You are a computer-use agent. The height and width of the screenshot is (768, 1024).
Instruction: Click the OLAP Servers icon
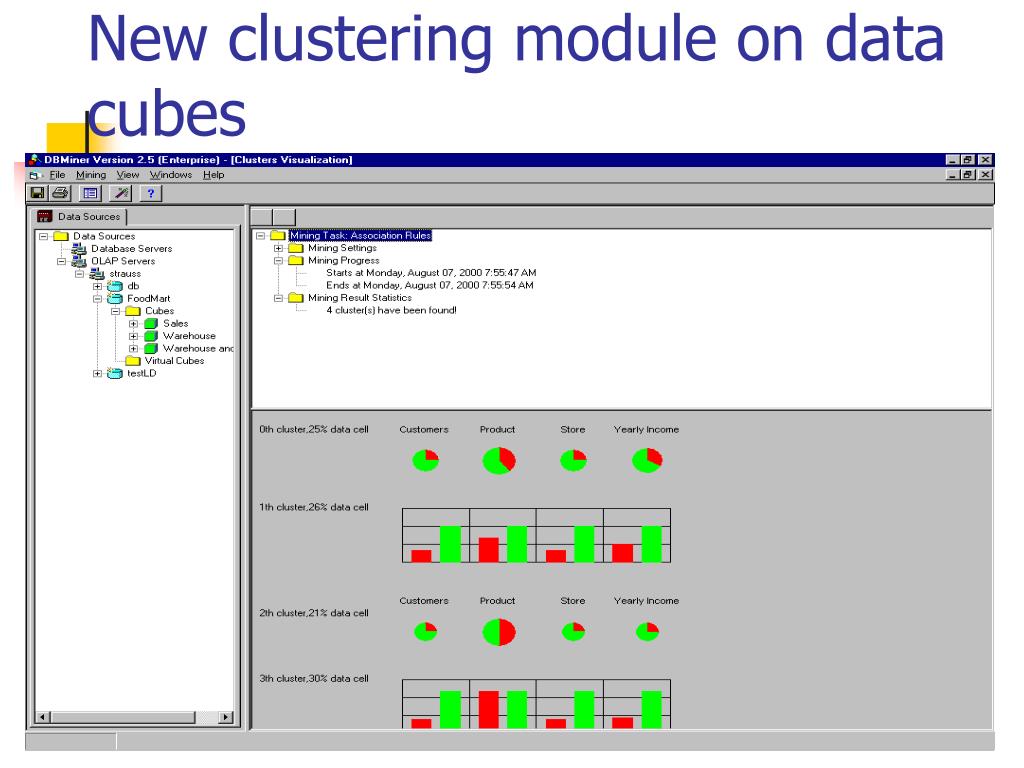[79, 261]
